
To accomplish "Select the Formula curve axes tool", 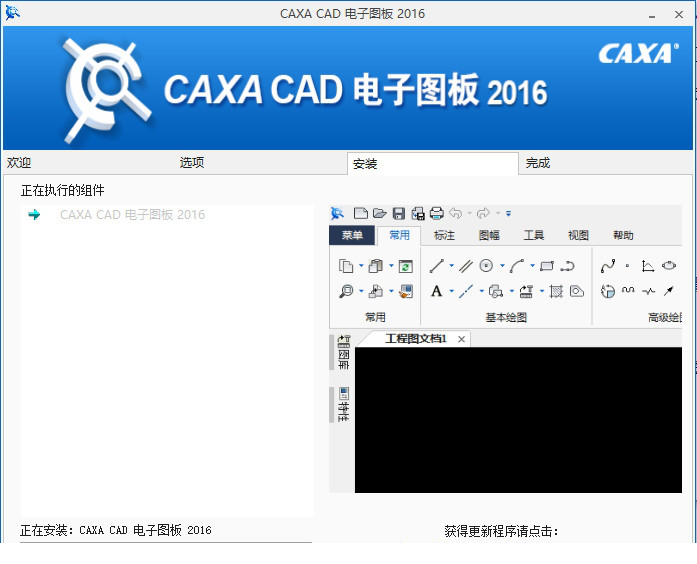I will tap(648, 266).
